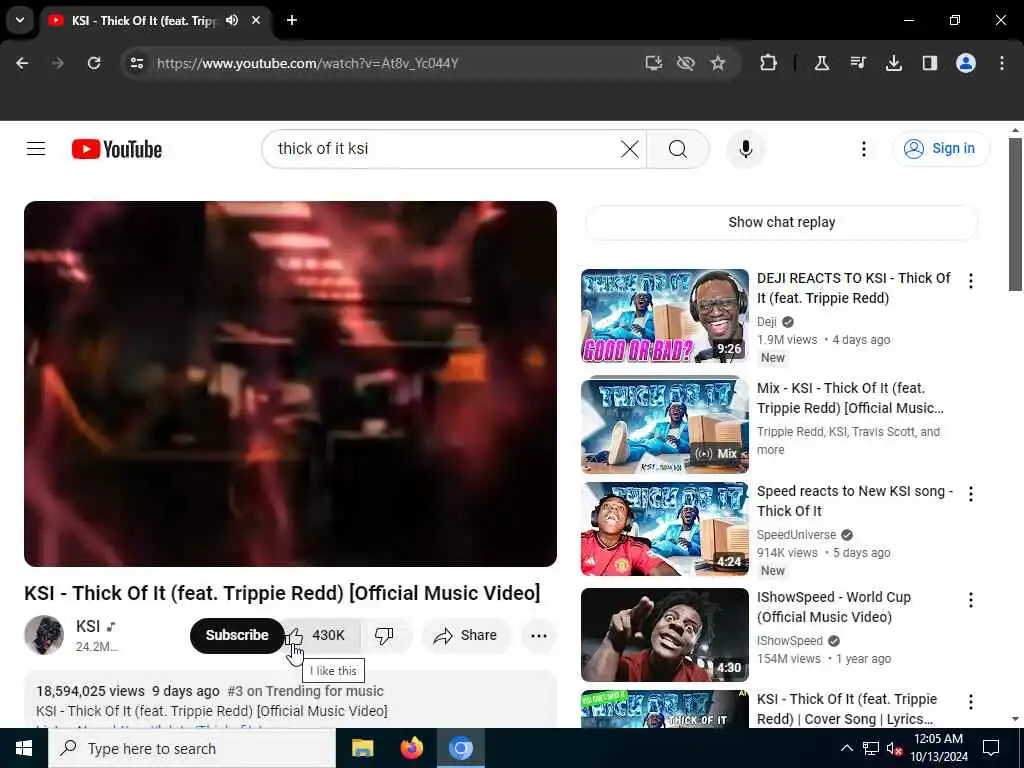Toggle browser side panel
Screen dimensions: 1024x768
929,63
